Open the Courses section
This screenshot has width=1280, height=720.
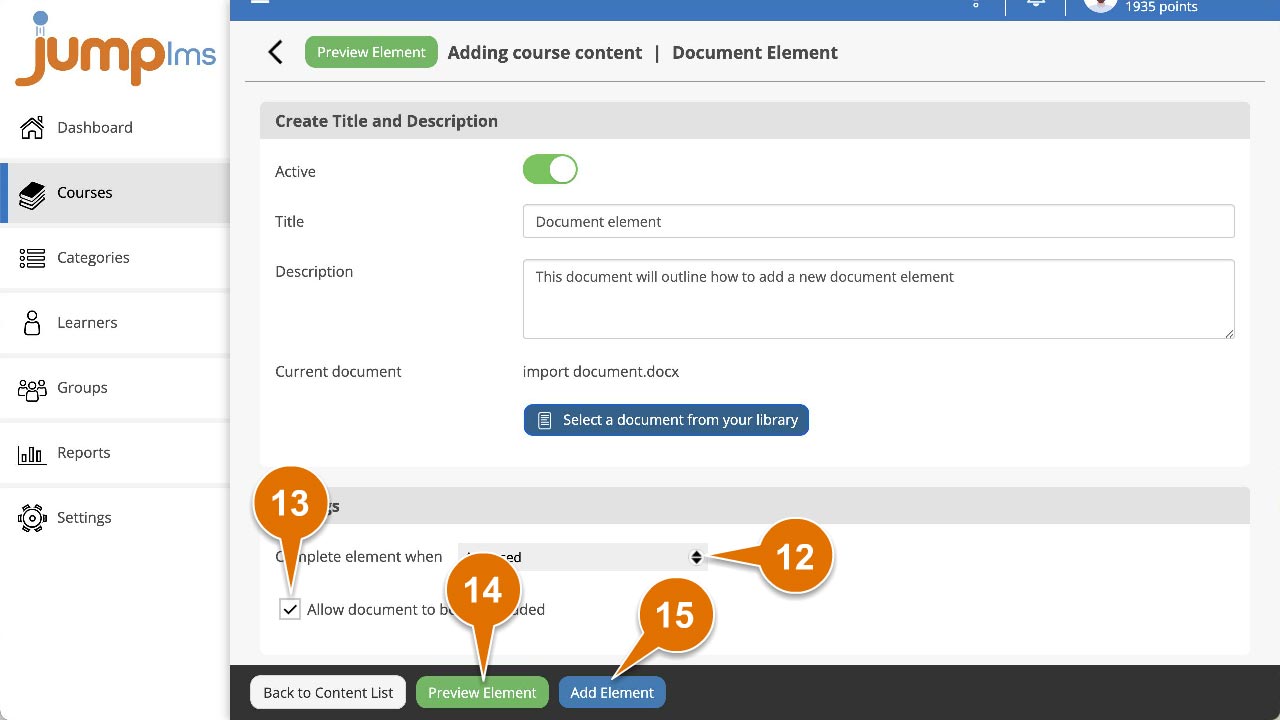[x=115, y=193]
